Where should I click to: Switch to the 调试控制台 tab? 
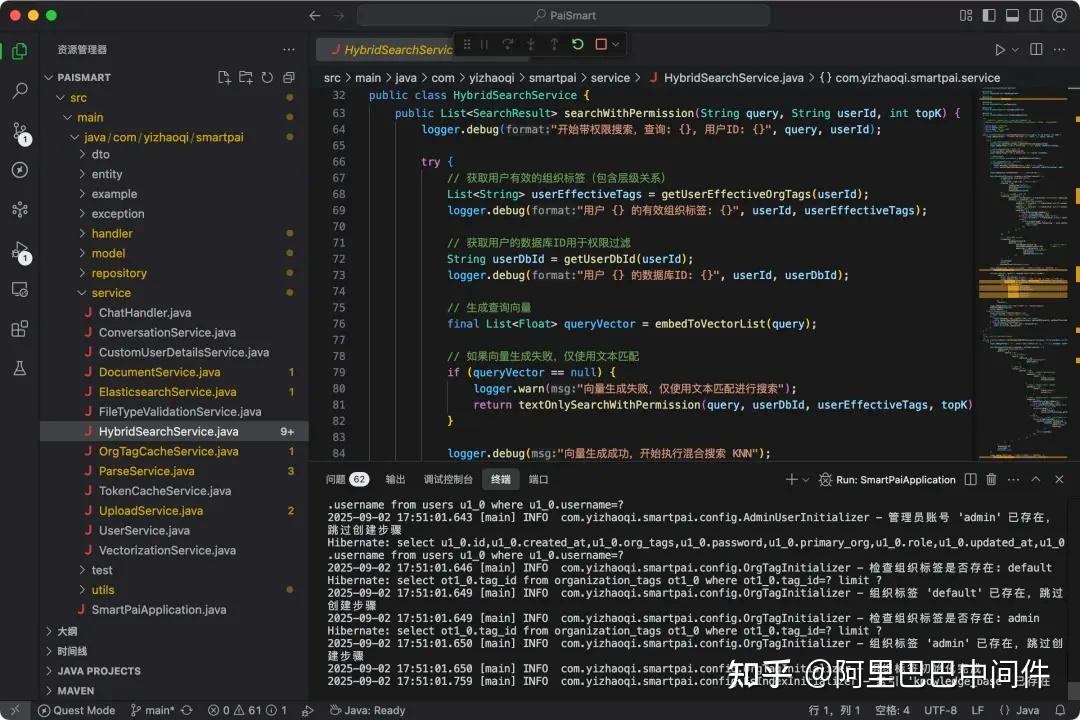pos(446,479)
